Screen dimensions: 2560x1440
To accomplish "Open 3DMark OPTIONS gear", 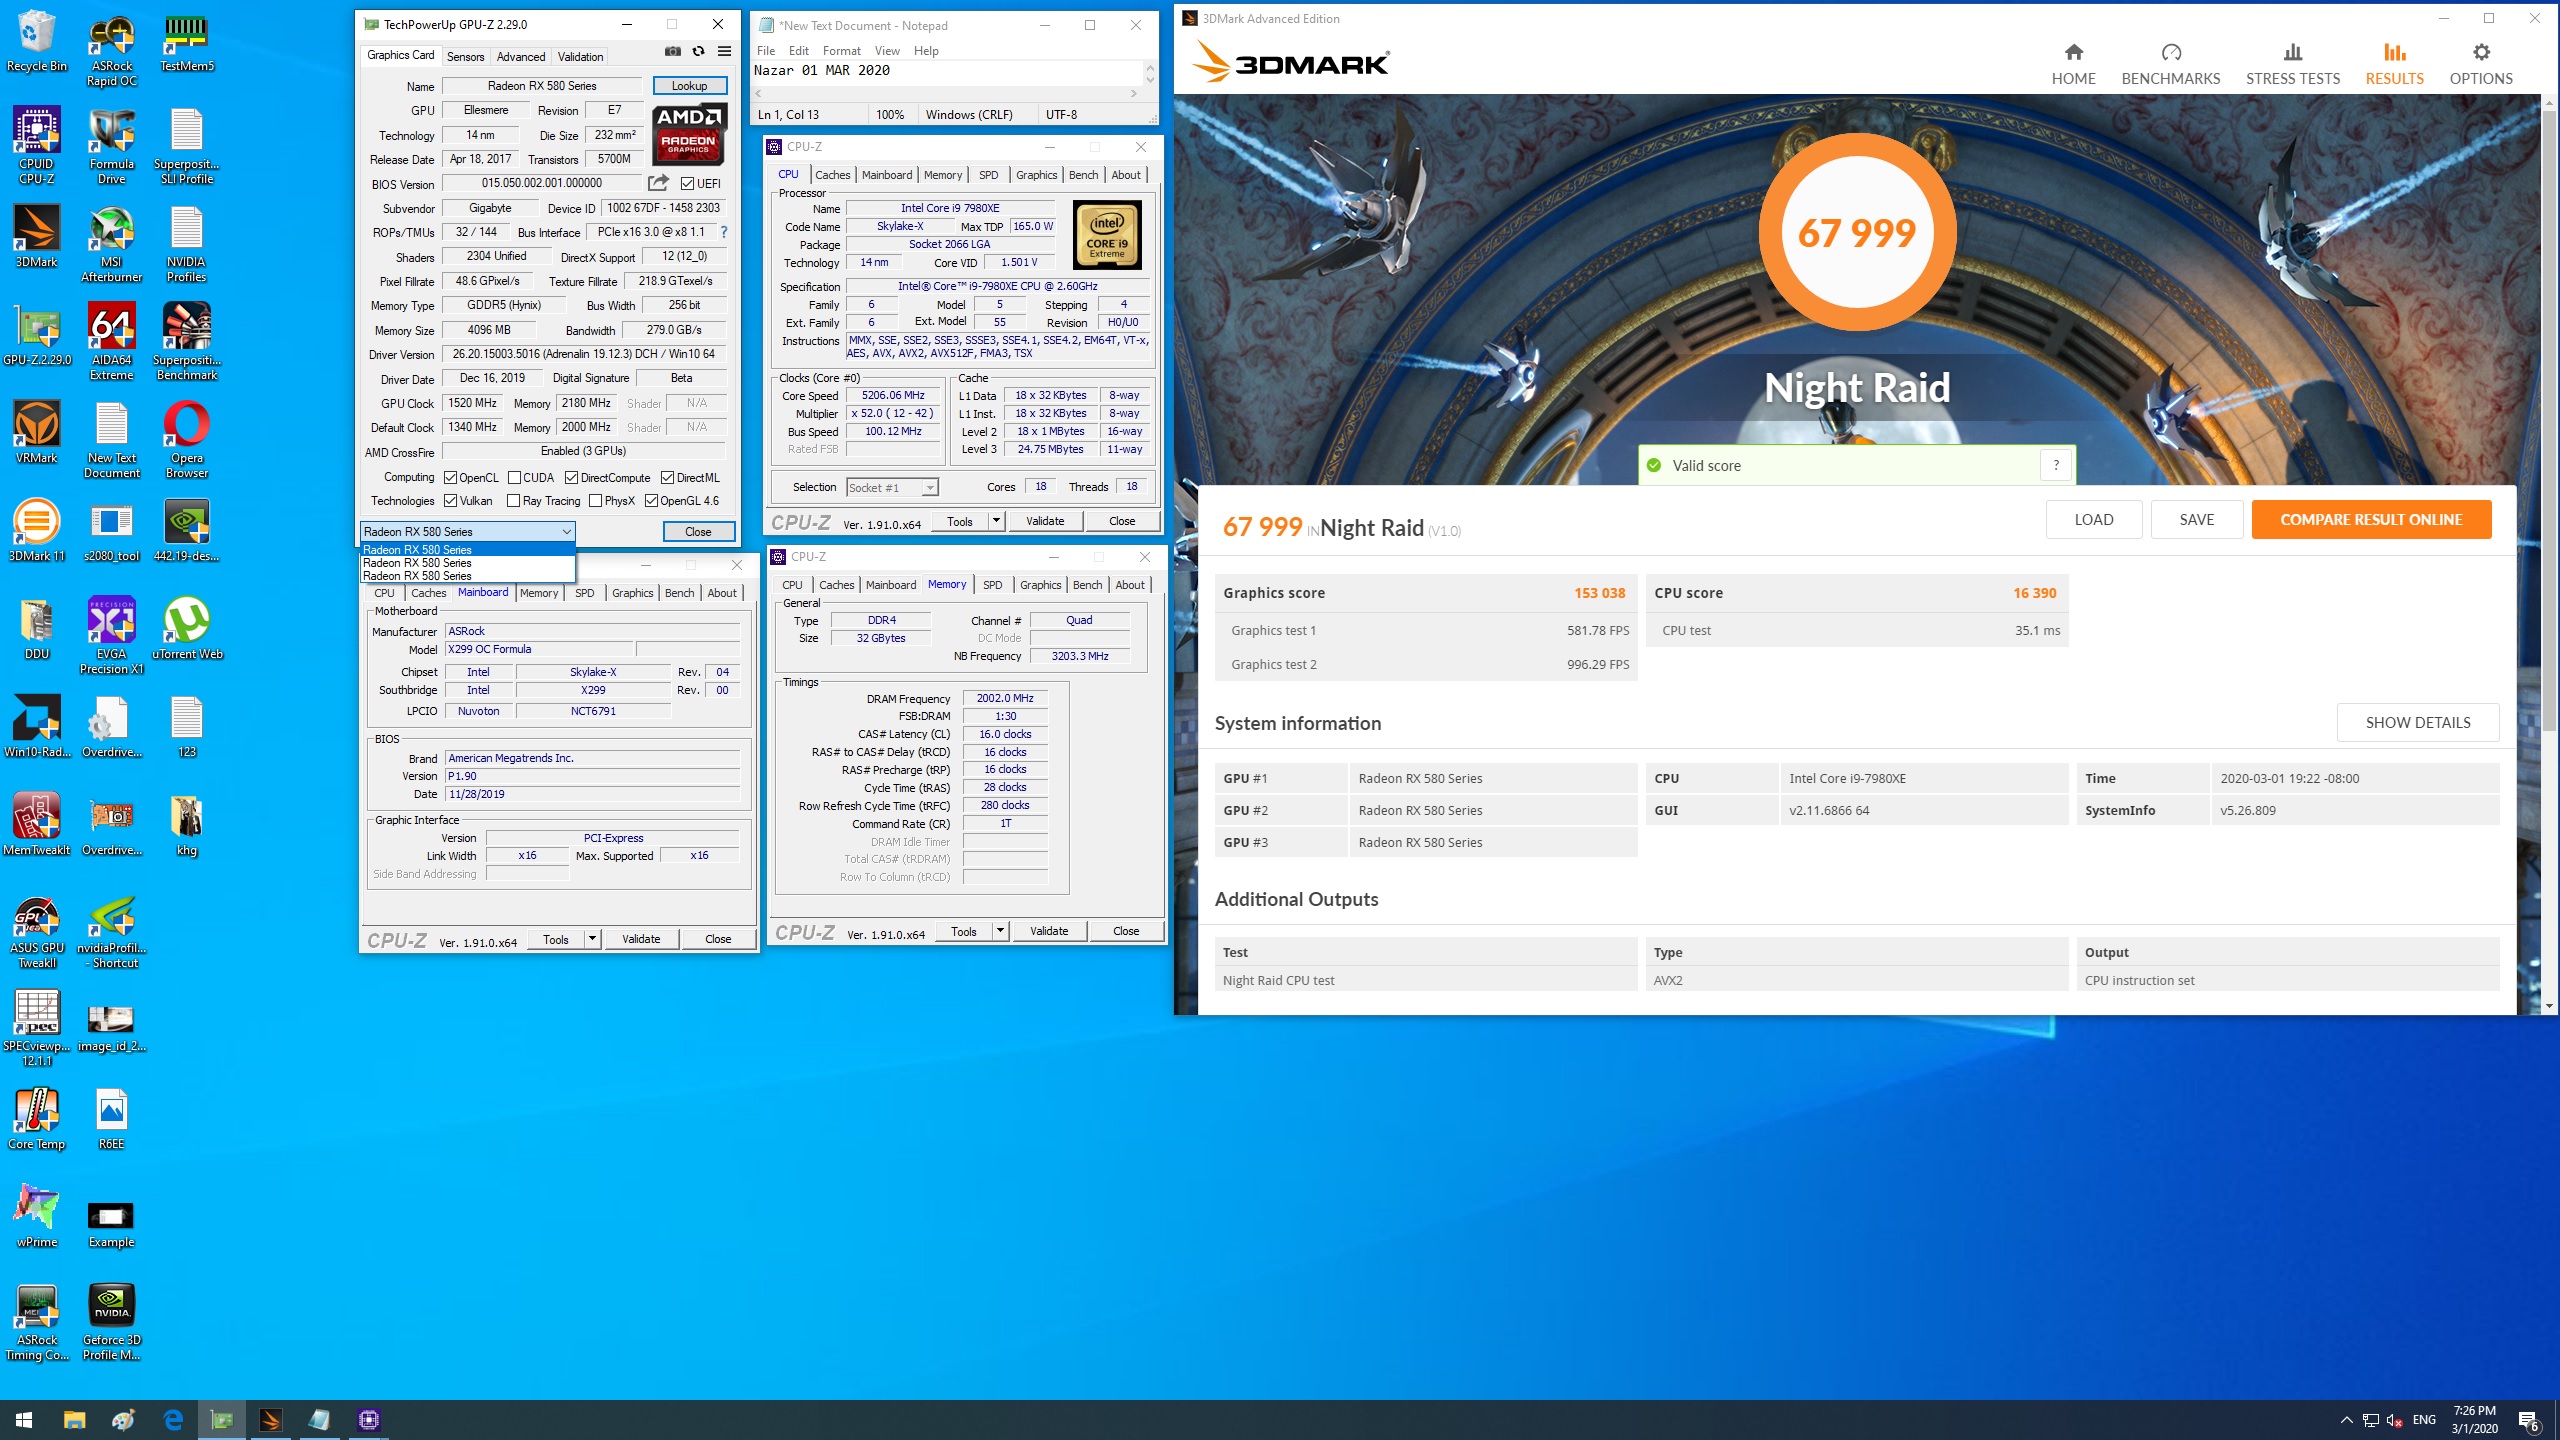I will [2480, 64].
